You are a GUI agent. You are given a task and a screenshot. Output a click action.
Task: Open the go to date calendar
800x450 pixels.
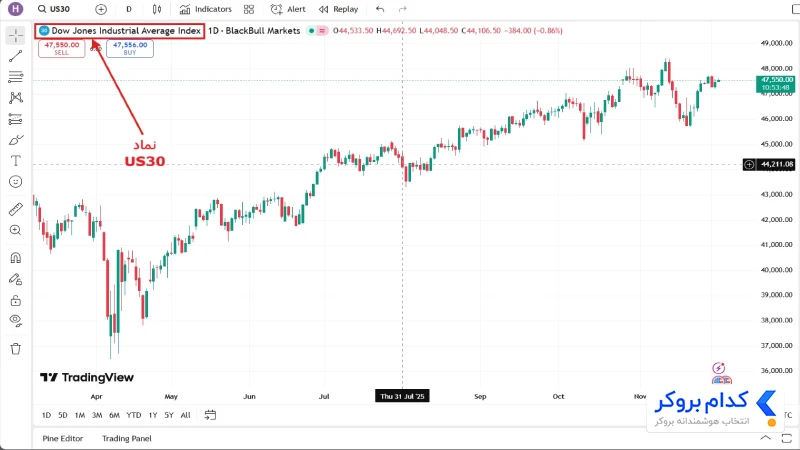tap(210, 415)
